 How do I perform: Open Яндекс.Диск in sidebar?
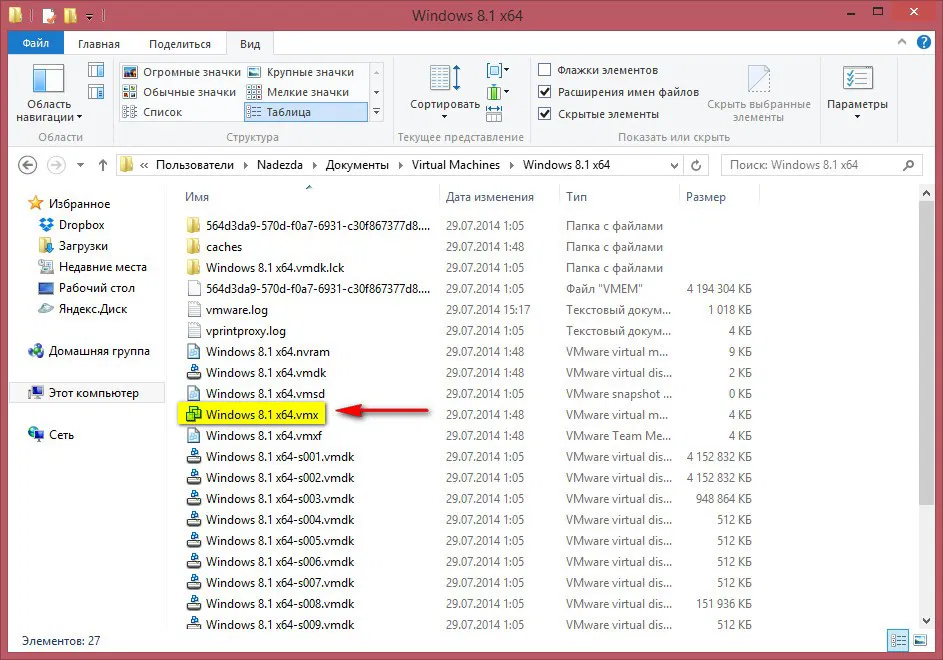[83, 309]
